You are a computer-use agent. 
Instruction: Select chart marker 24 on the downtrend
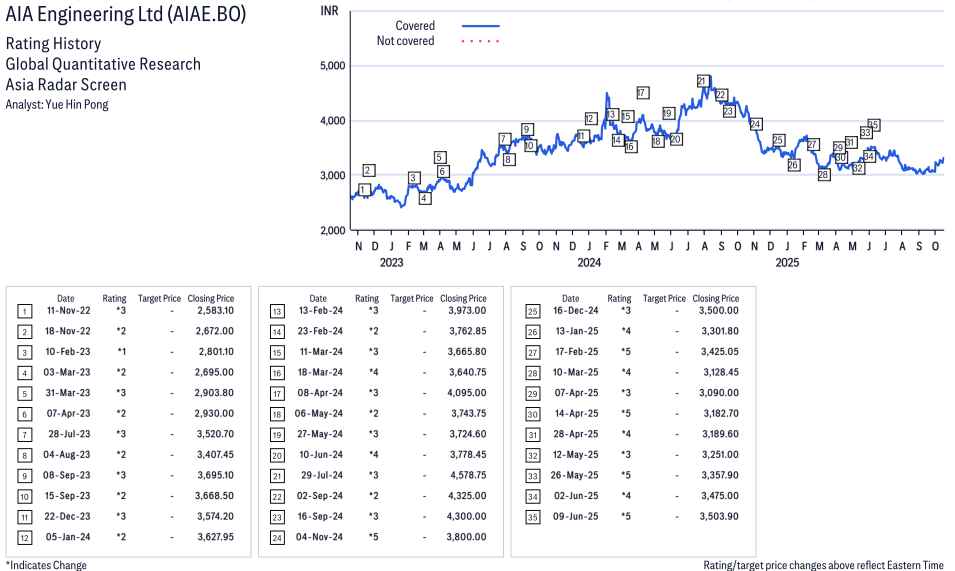[756, 124]
